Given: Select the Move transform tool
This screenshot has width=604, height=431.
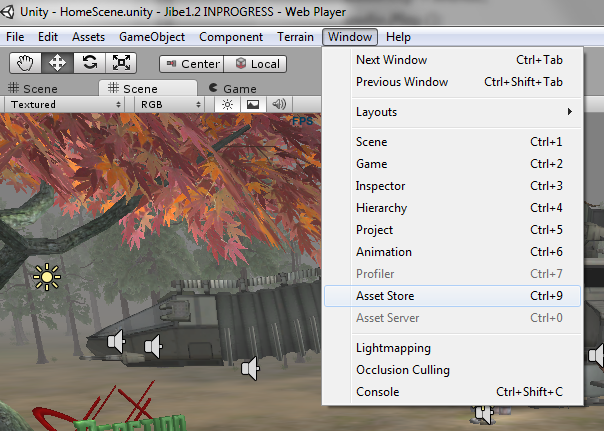Looking at the screenshot, I should 57,63.
